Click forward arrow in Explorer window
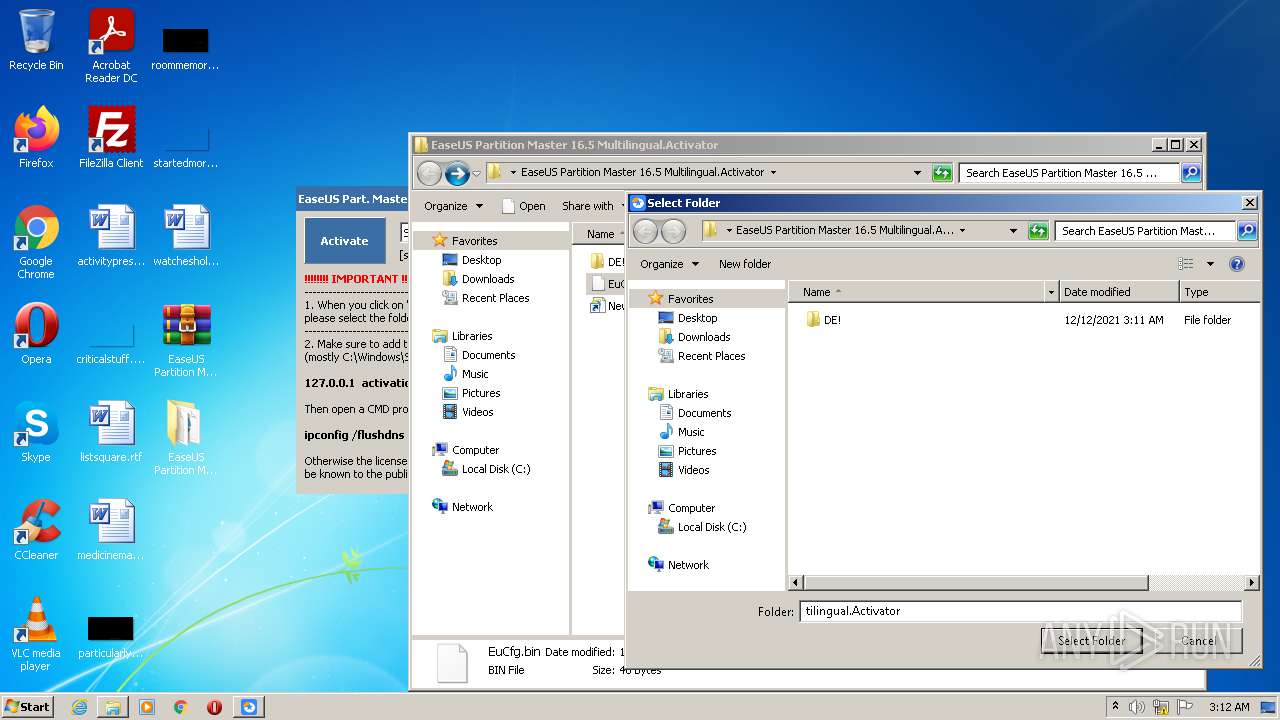1280x720 pixels. click(x=457, y=173)
